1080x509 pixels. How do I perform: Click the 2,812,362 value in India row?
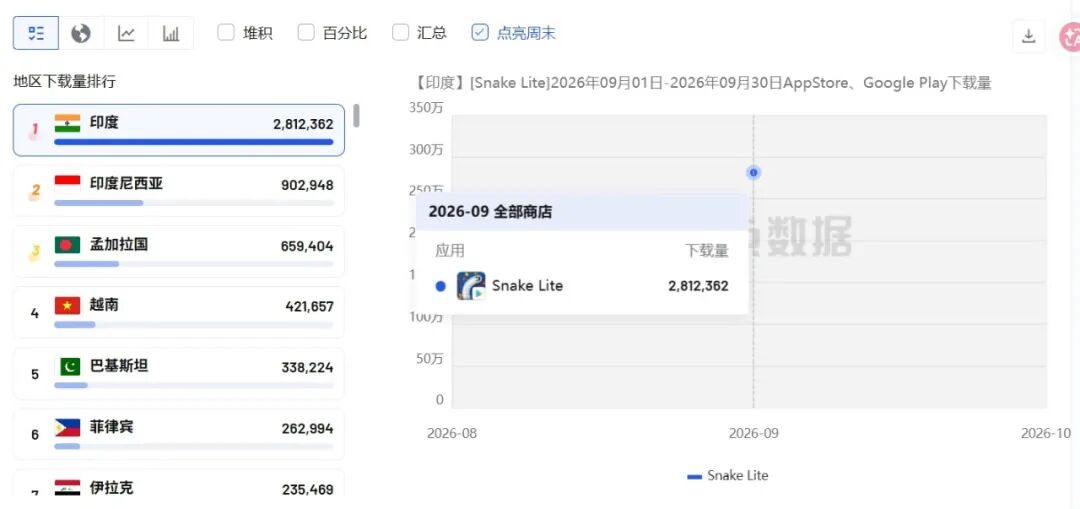303,124
